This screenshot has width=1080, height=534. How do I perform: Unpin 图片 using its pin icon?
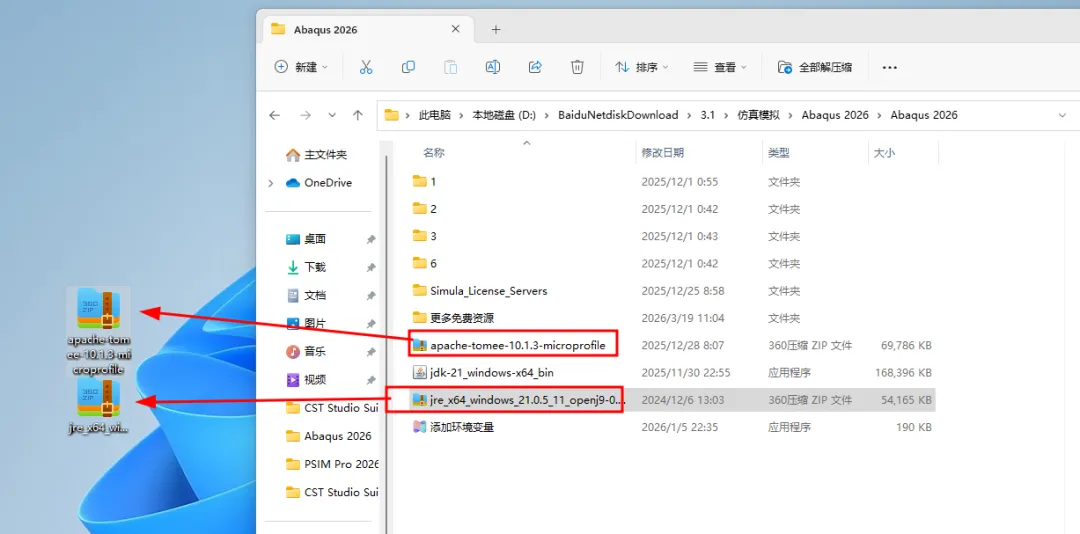pos(371,324)
